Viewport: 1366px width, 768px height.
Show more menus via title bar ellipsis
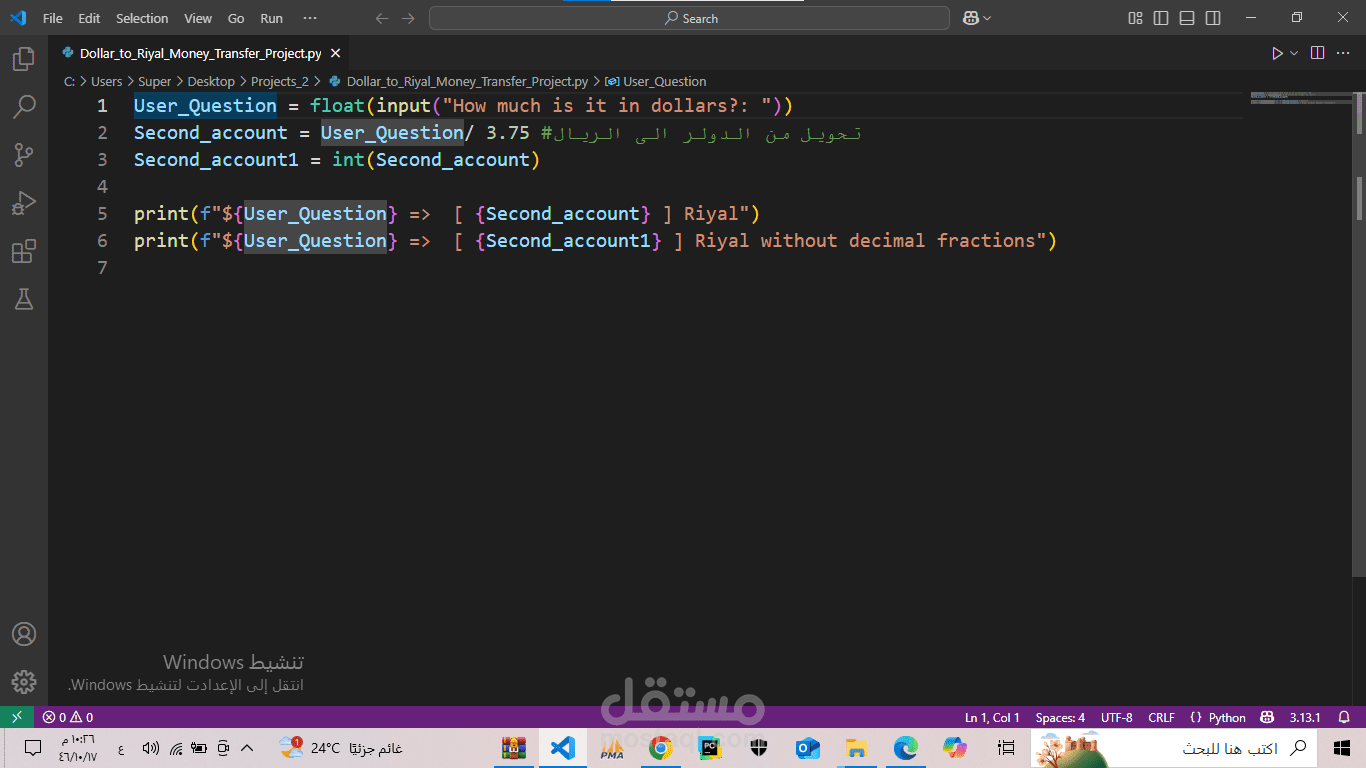[x=310, y=18]
